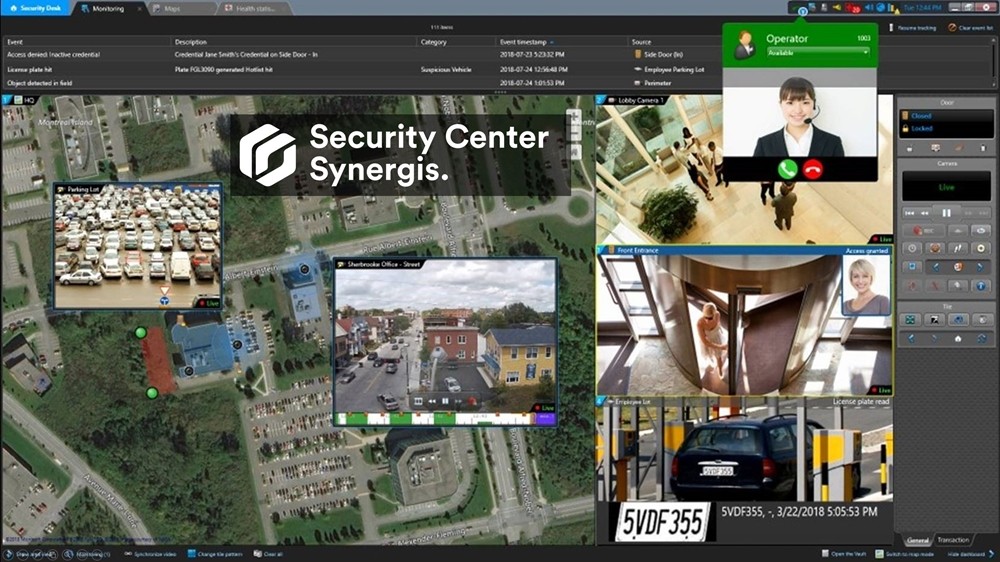
Task: Click the Parking Lot camera thumbnail on map
Action: coord(137,246)
